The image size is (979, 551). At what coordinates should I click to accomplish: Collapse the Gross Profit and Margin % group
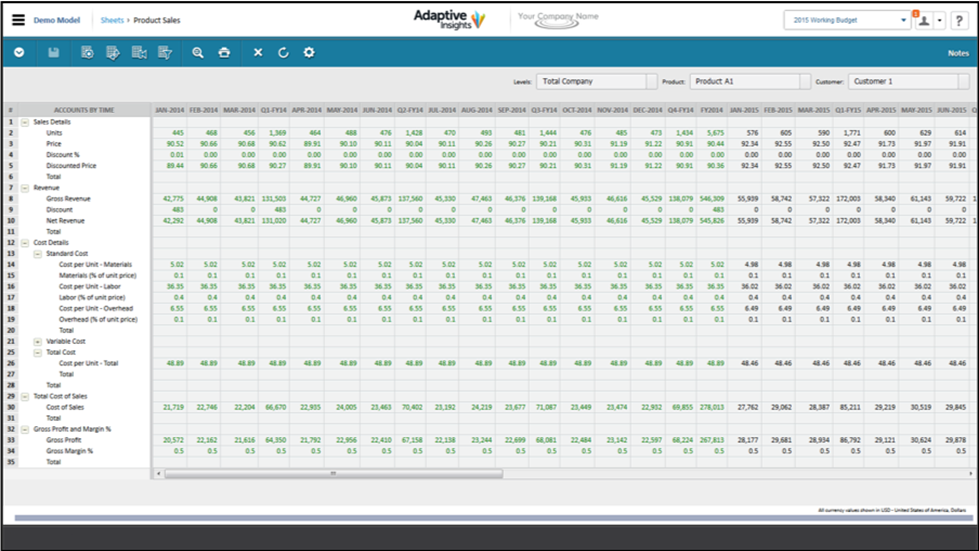[x=25, y=429]
